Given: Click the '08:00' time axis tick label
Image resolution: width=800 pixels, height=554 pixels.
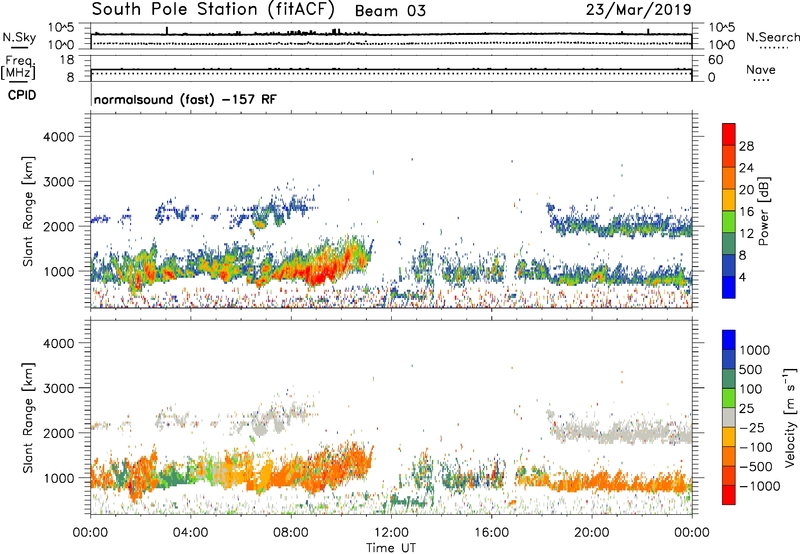Looking at the screenshot, I should pos(291,533).
